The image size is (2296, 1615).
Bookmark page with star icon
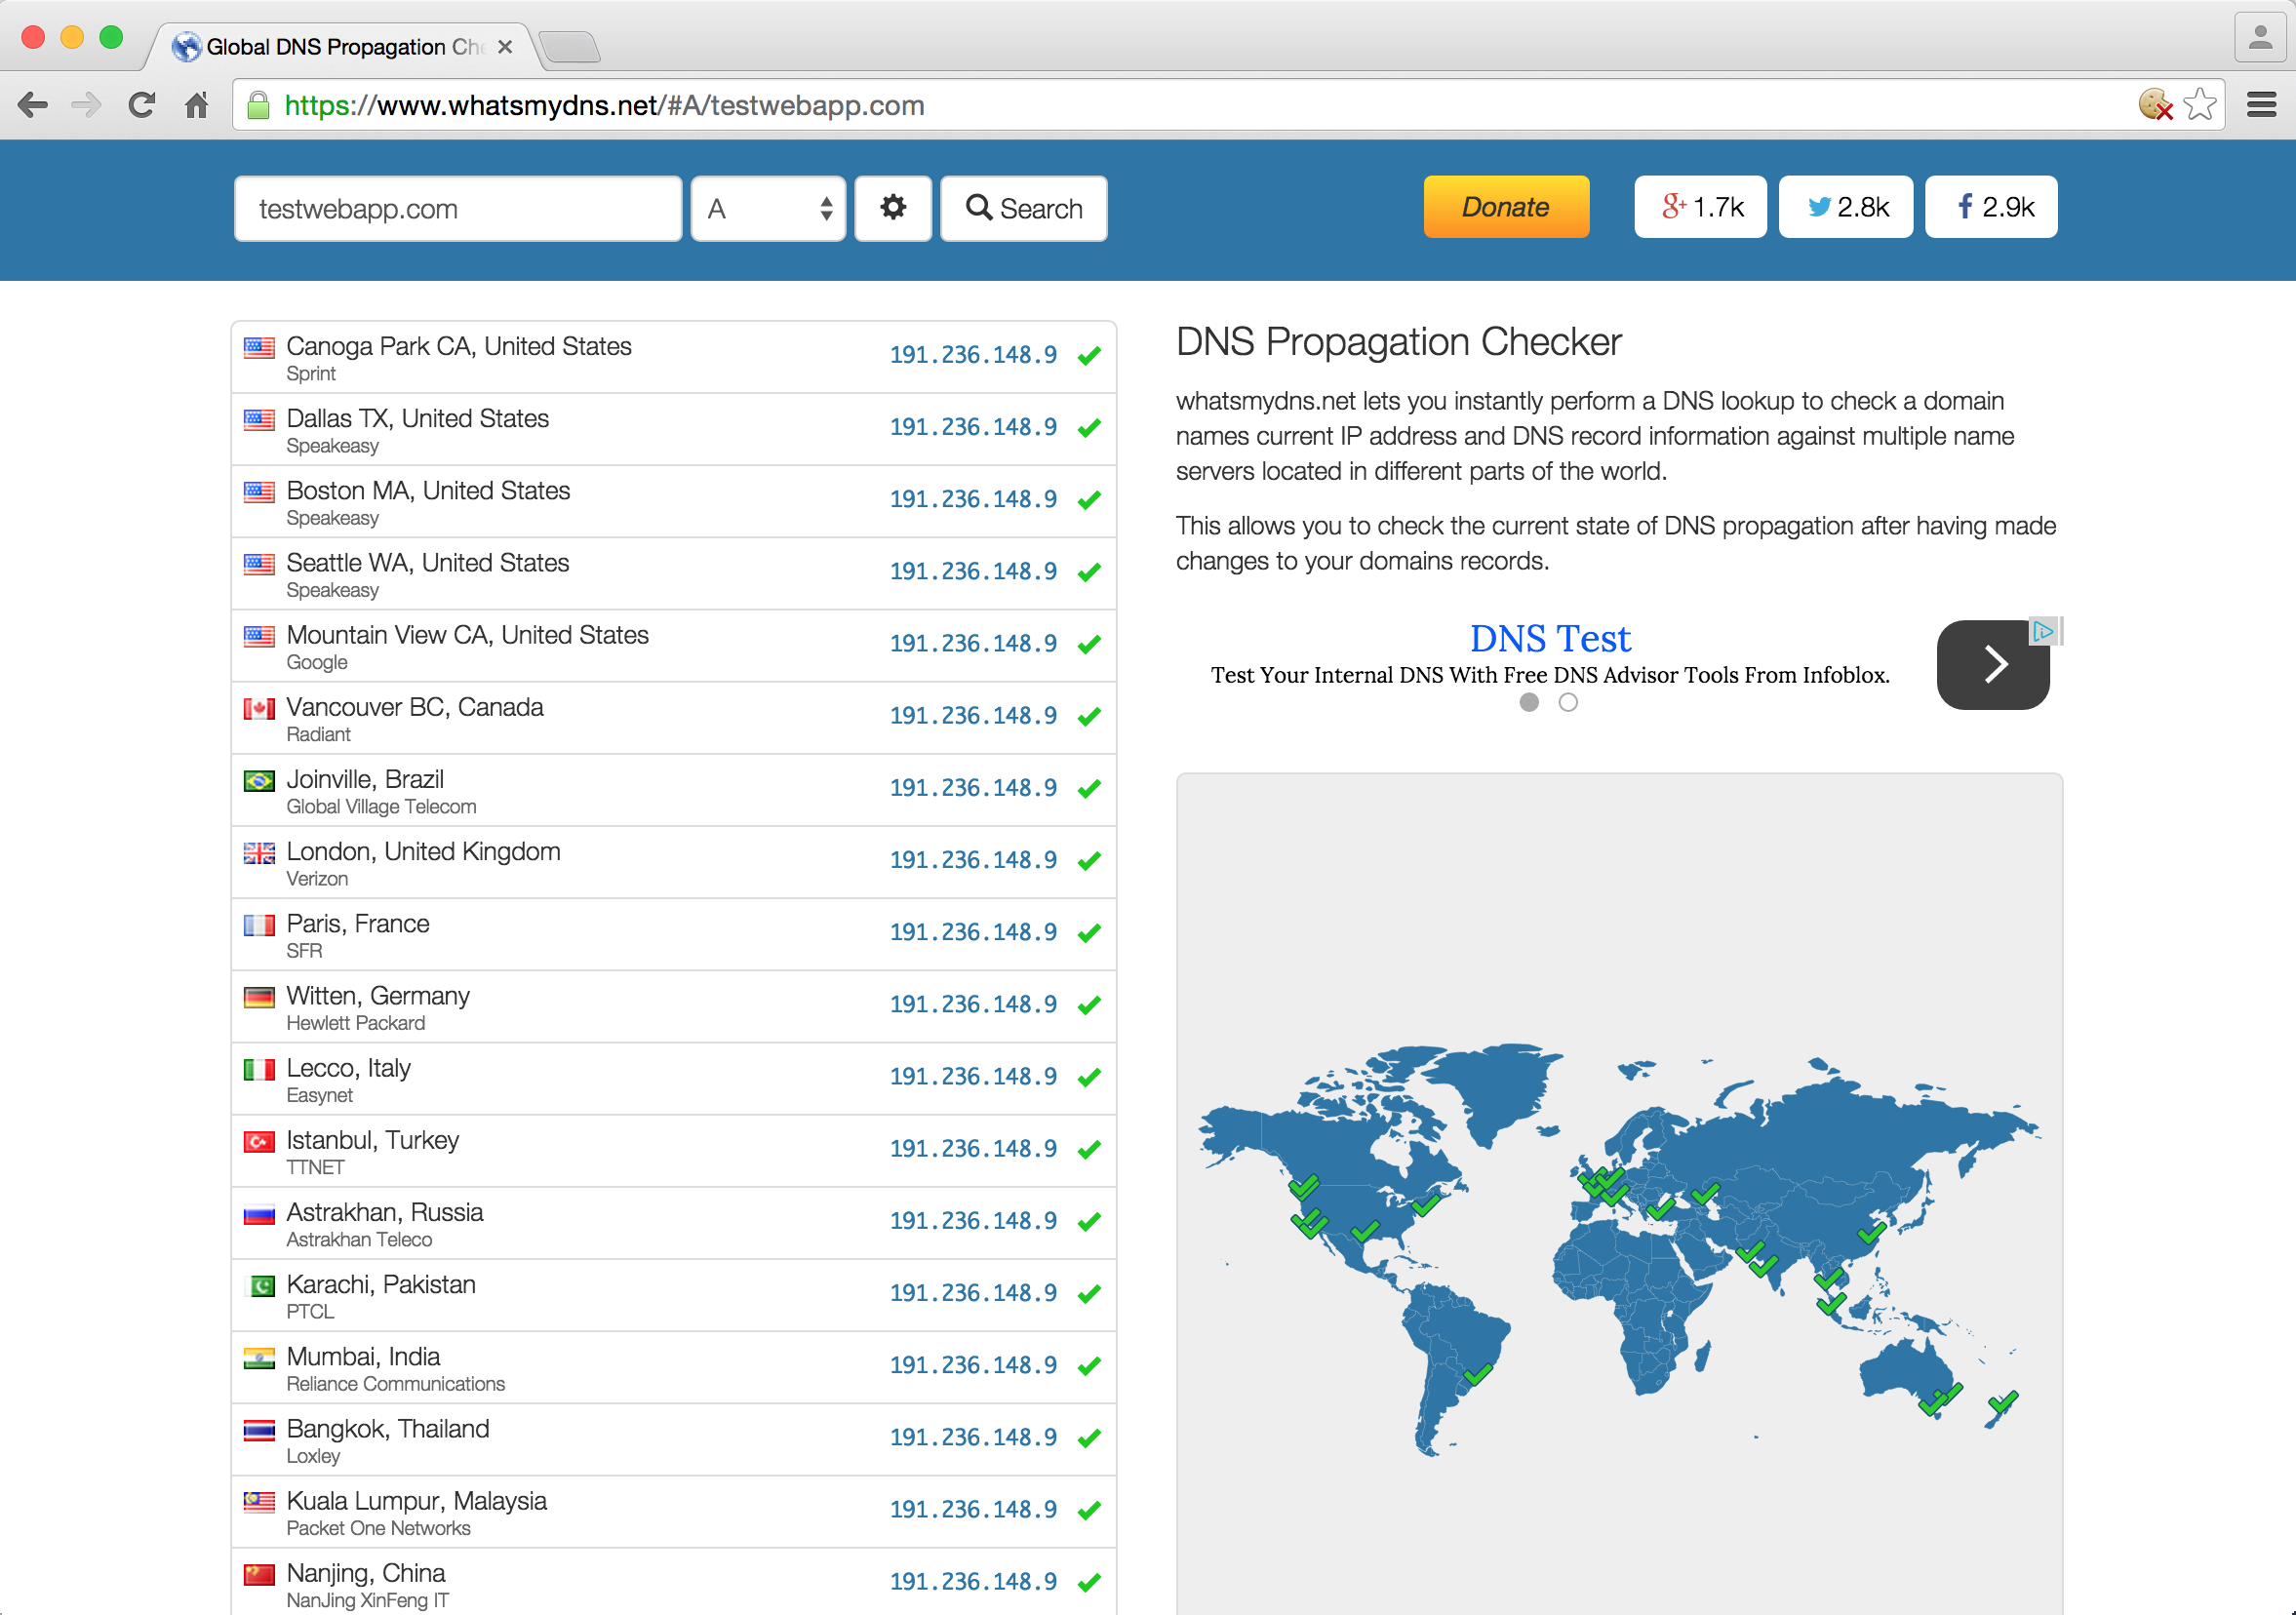point(2199,105)
